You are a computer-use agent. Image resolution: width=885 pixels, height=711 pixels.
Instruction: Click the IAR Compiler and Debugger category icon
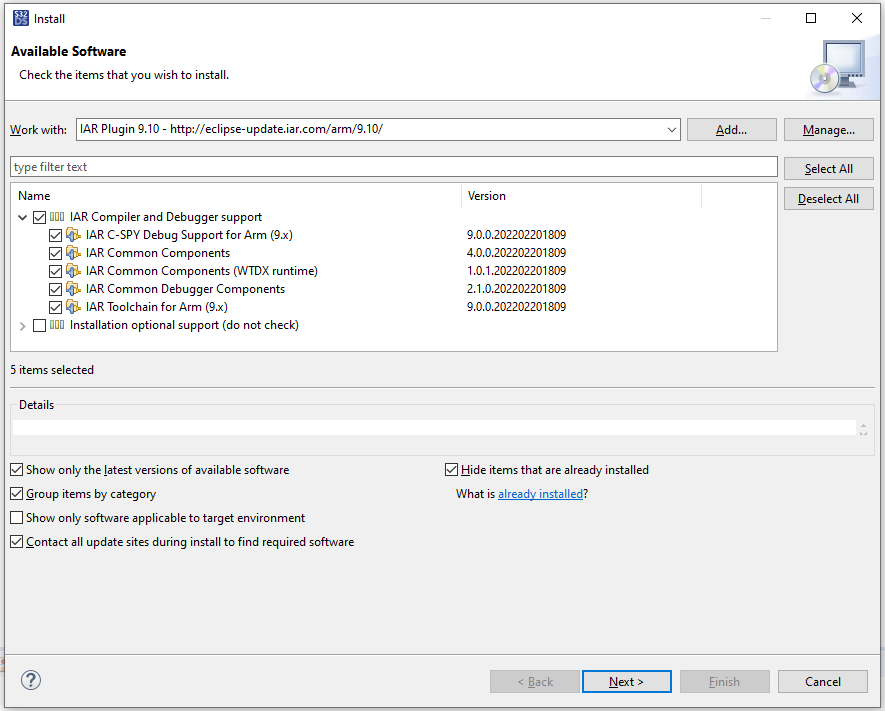point(57,217)
